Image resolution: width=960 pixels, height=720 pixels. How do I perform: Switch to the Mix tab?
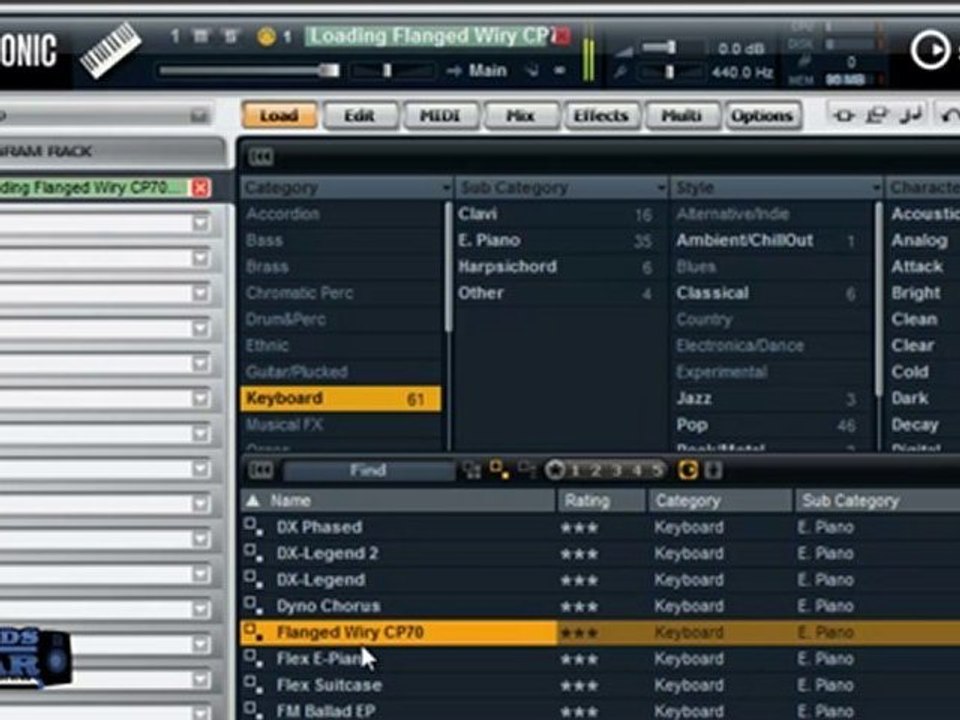[520, 115]
